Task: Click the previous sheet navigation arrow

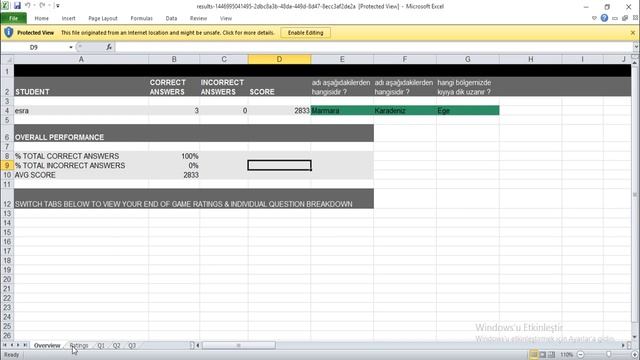Action: pos(11,345)
